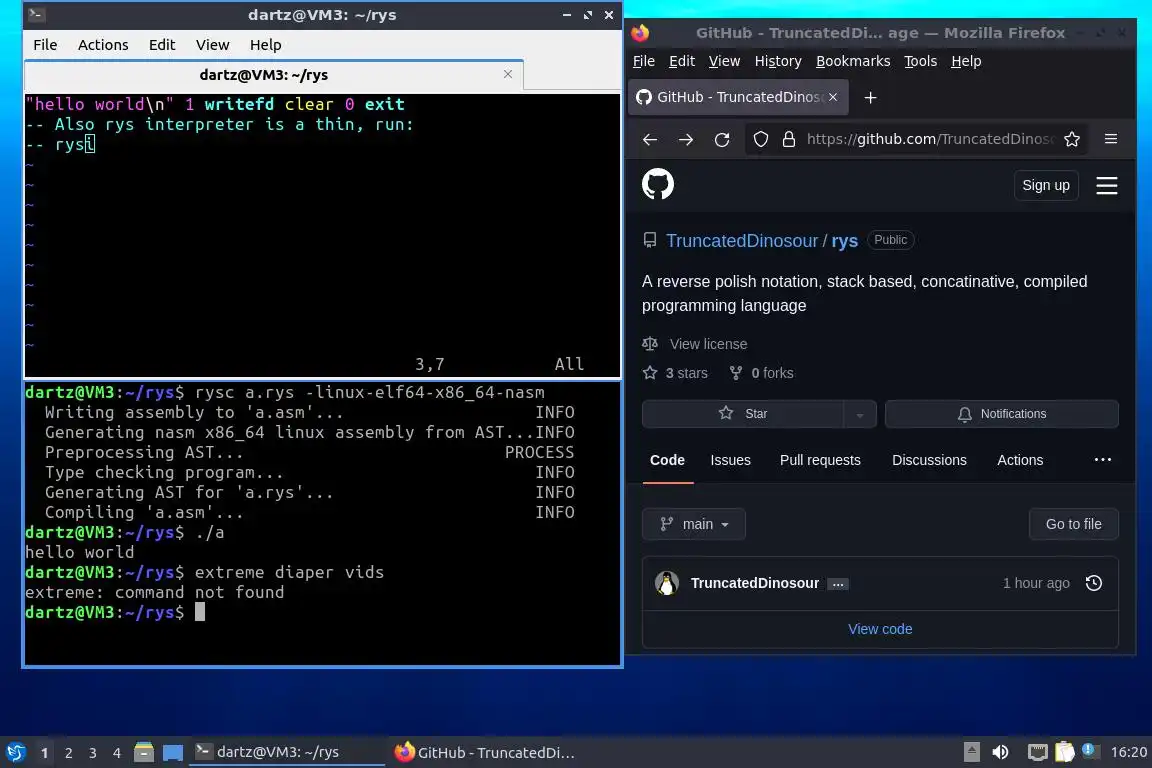Image resolution: width=1152 pixels, height=768 pixels.
Task: Click the commit history clock icon
Action: tap(1094, 583)
